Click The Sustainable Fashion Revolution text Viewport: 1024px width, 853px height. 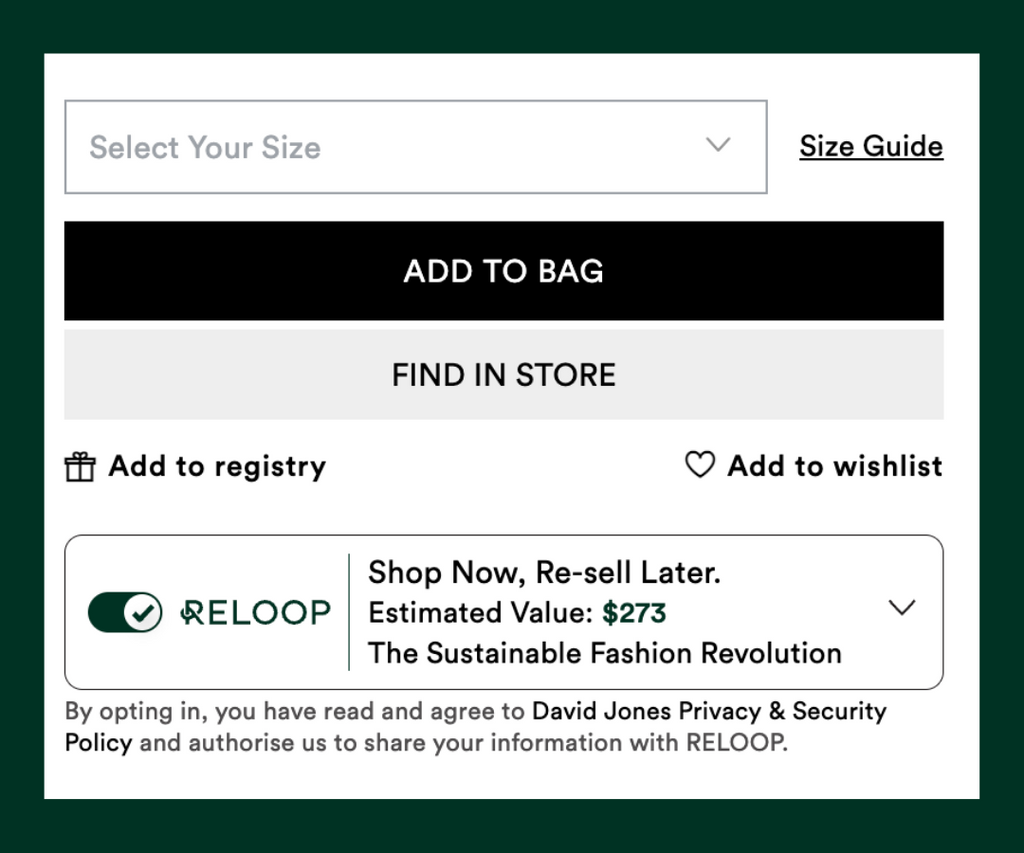[605, 653]
